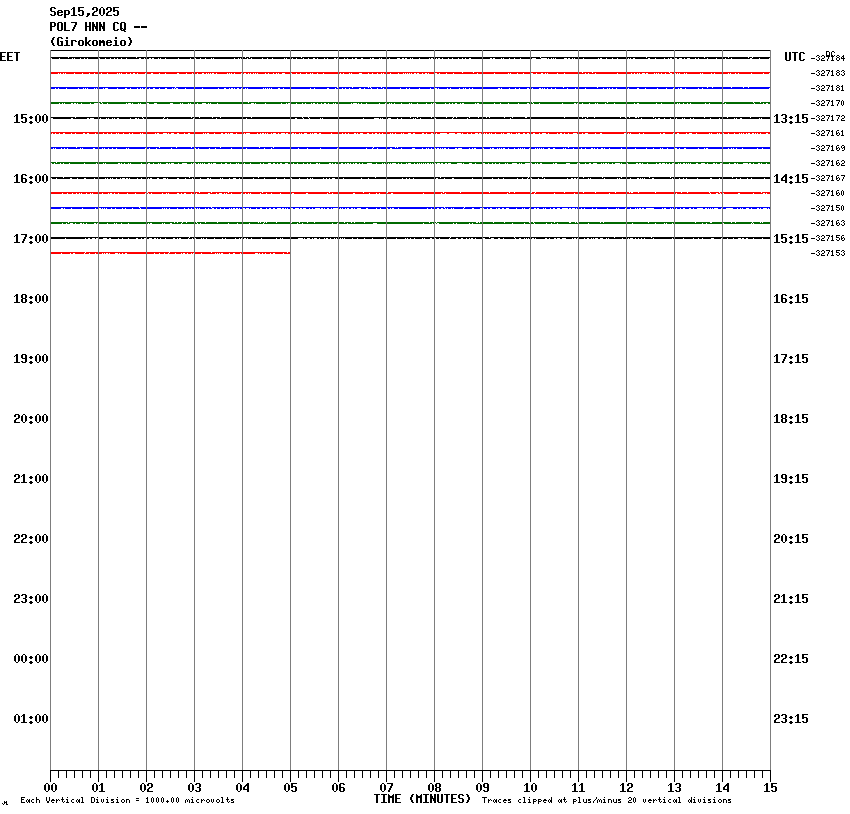
Task: Click the "00:00" EET time label
Action: coord(31,659)
